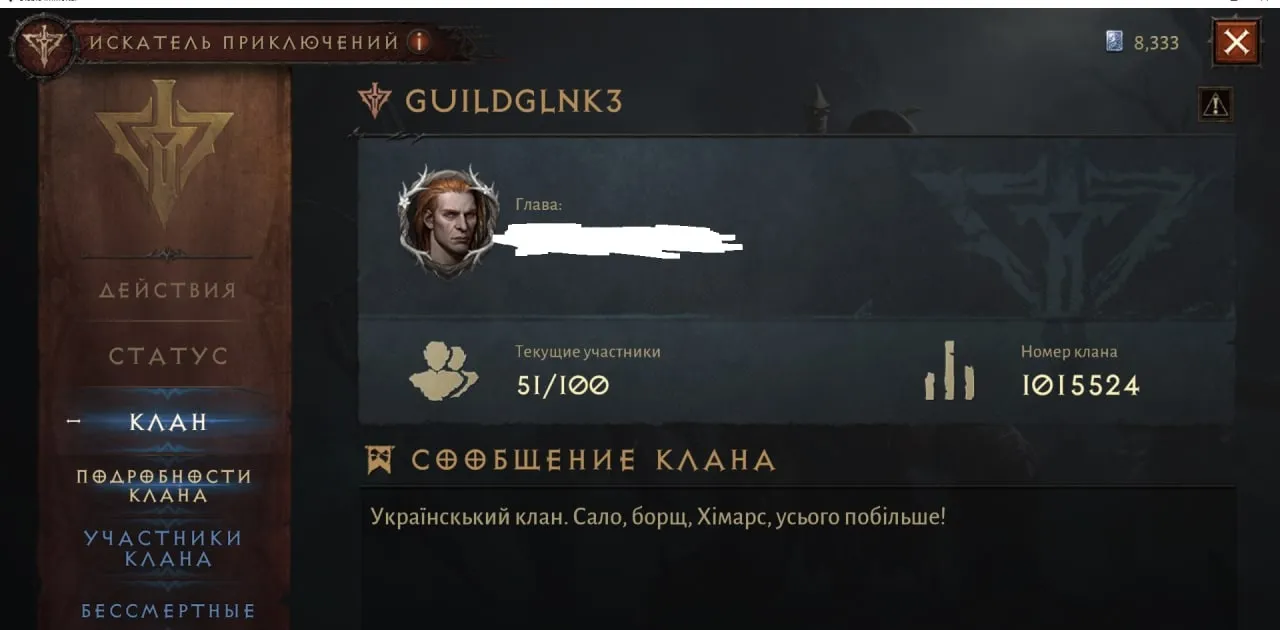Image resolution: width=1280 pixels, height=630 pixels.
Task: Click the clan message text area
Action: [797, 558]
